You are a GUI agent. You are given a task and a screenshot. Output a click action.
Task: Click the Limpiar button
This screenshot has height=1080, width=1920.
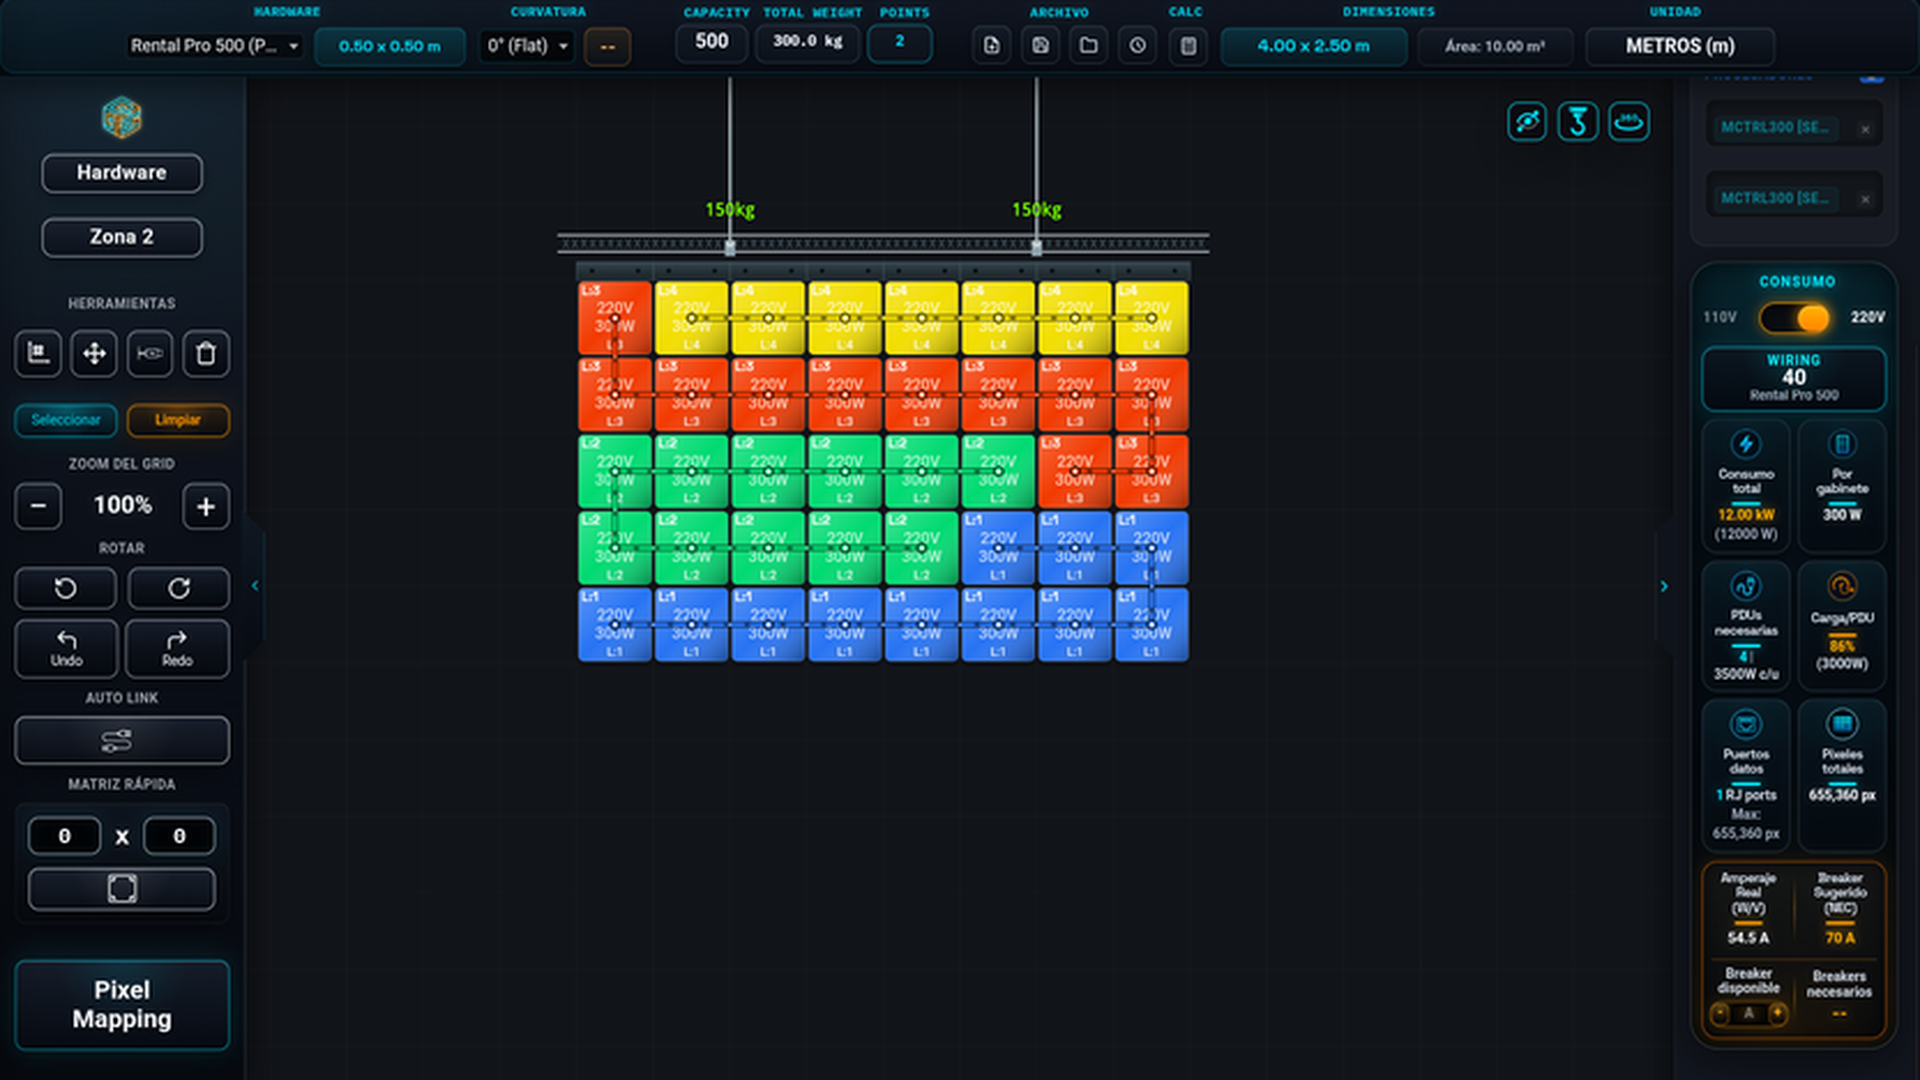pos(178,420)
